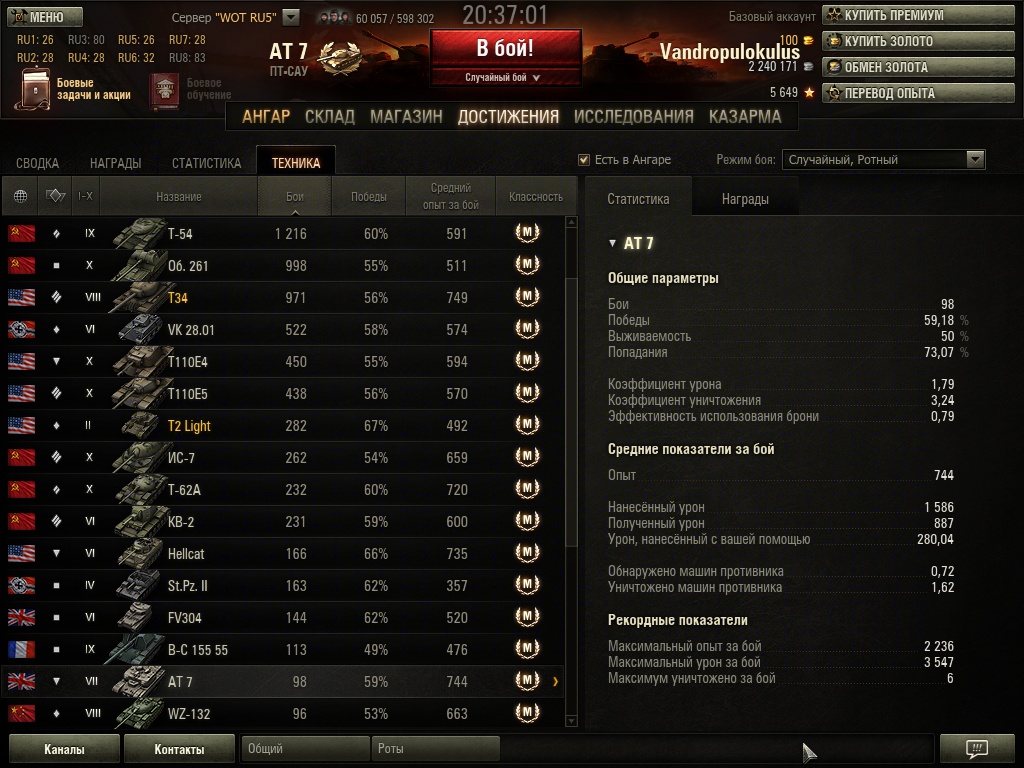Open Боевые задачи и акции briefcase icon
1024x768 pixels.
[x=32, y=89]
